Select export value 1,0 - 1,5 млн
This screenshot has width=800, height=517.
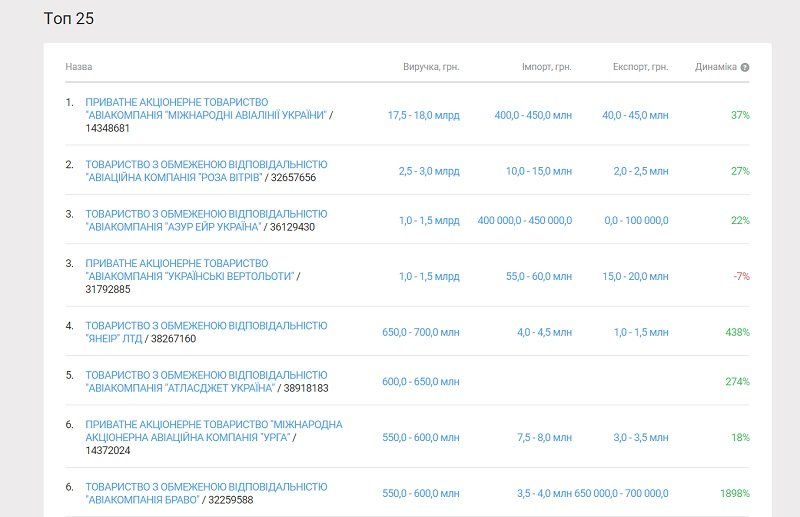pyautogui.click(x=641, y=332)
